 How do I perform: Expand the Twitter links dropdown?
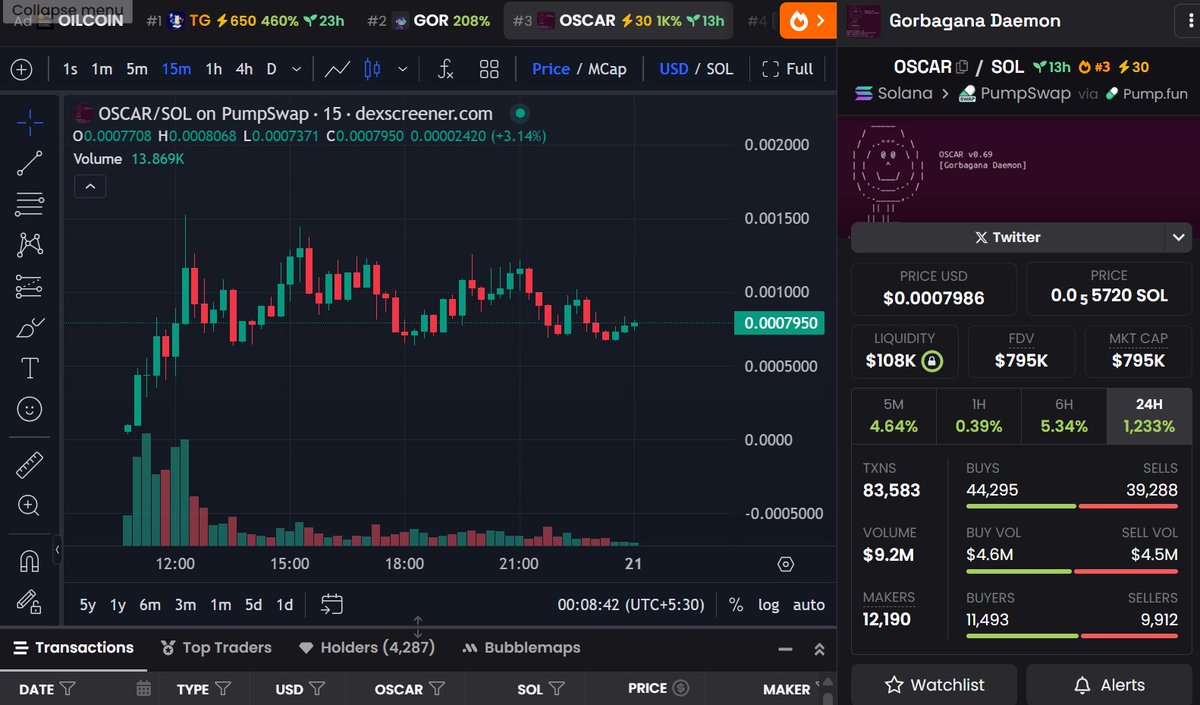click(x=1178, y=237)
